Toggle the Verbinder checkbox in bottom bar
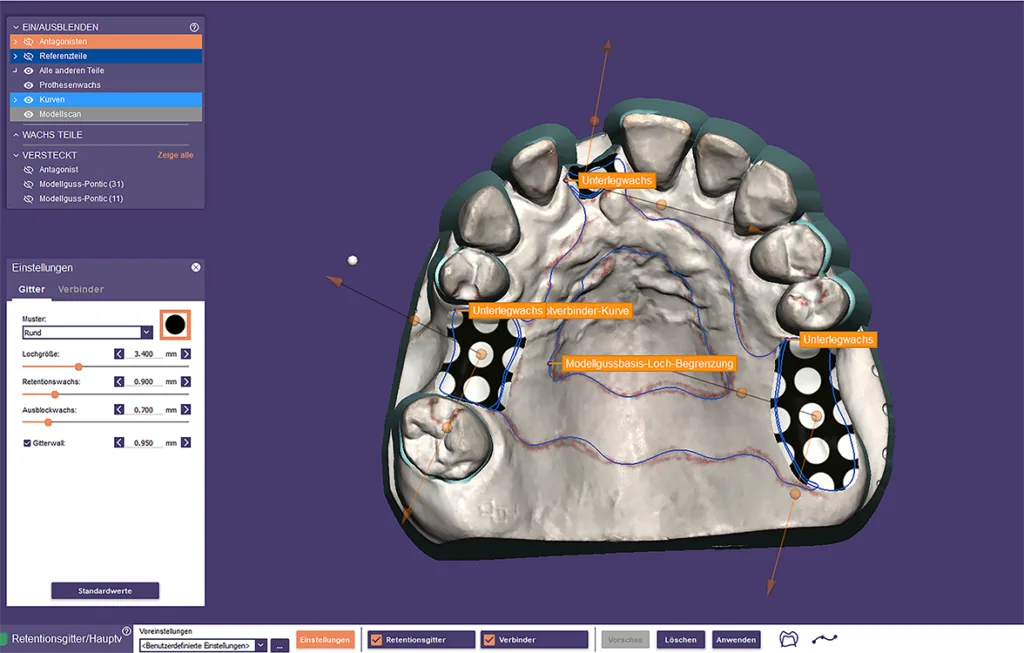The image size is (1024, 653). pos(489,640)
